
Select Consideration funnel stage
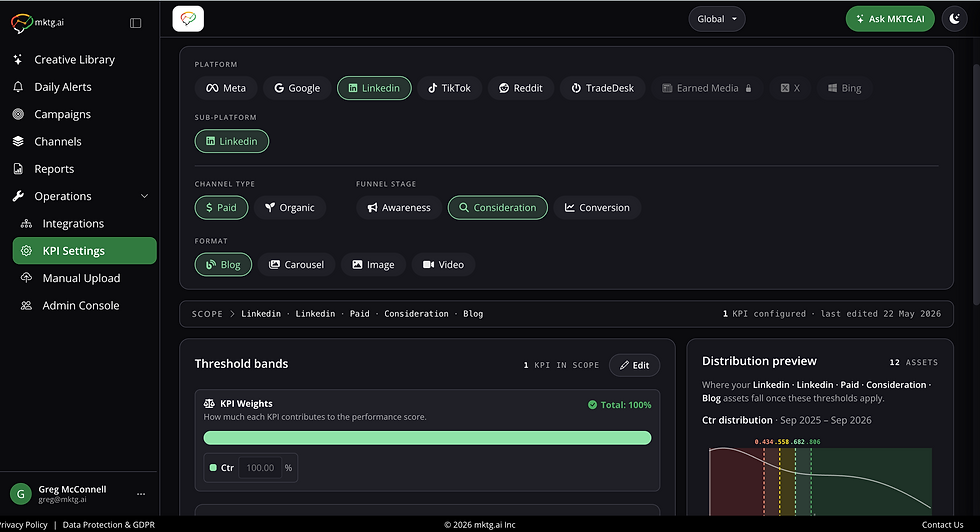(x=498, y=208)
